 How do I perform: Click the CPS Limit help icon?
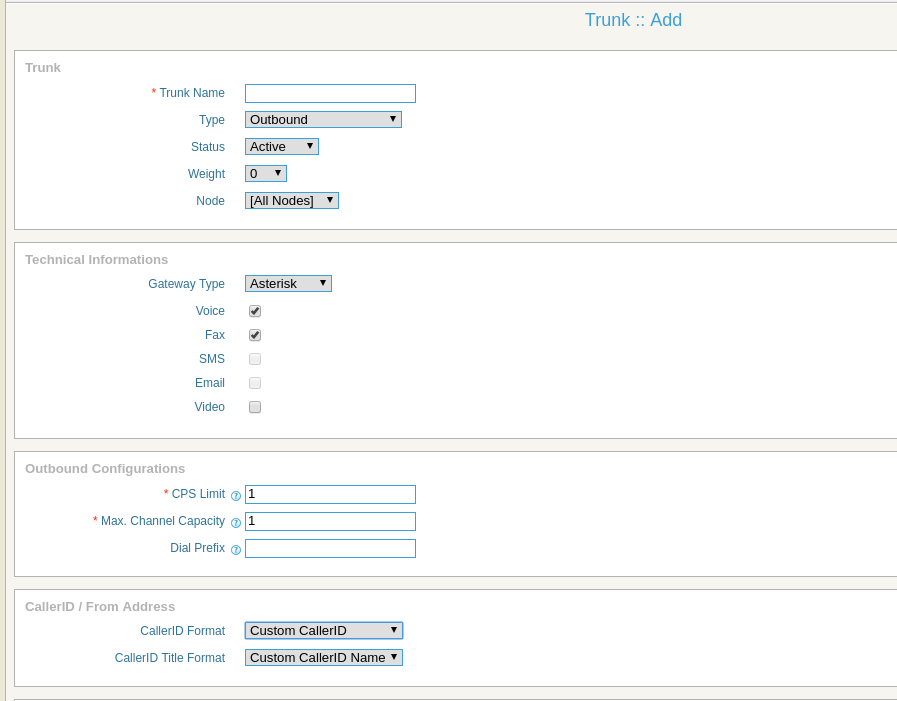(x=236, y=496)
